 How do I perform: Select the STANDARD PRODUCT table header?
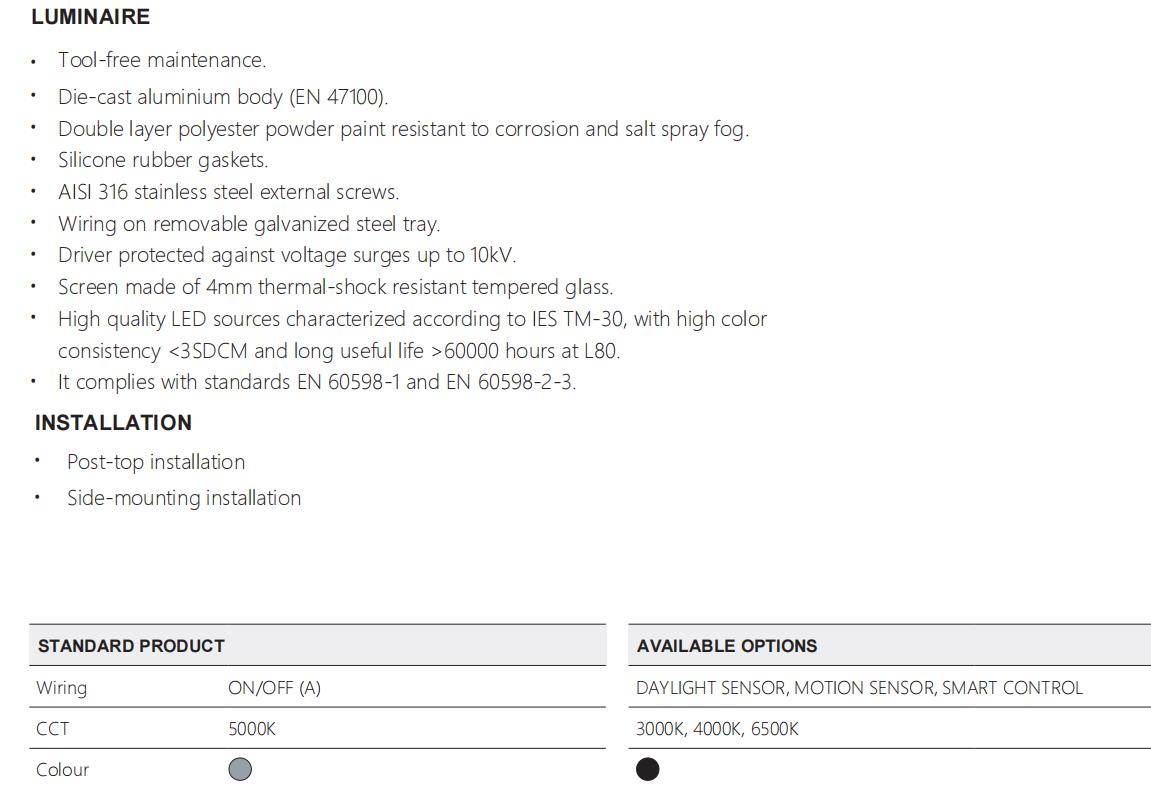tap(131, 646)
